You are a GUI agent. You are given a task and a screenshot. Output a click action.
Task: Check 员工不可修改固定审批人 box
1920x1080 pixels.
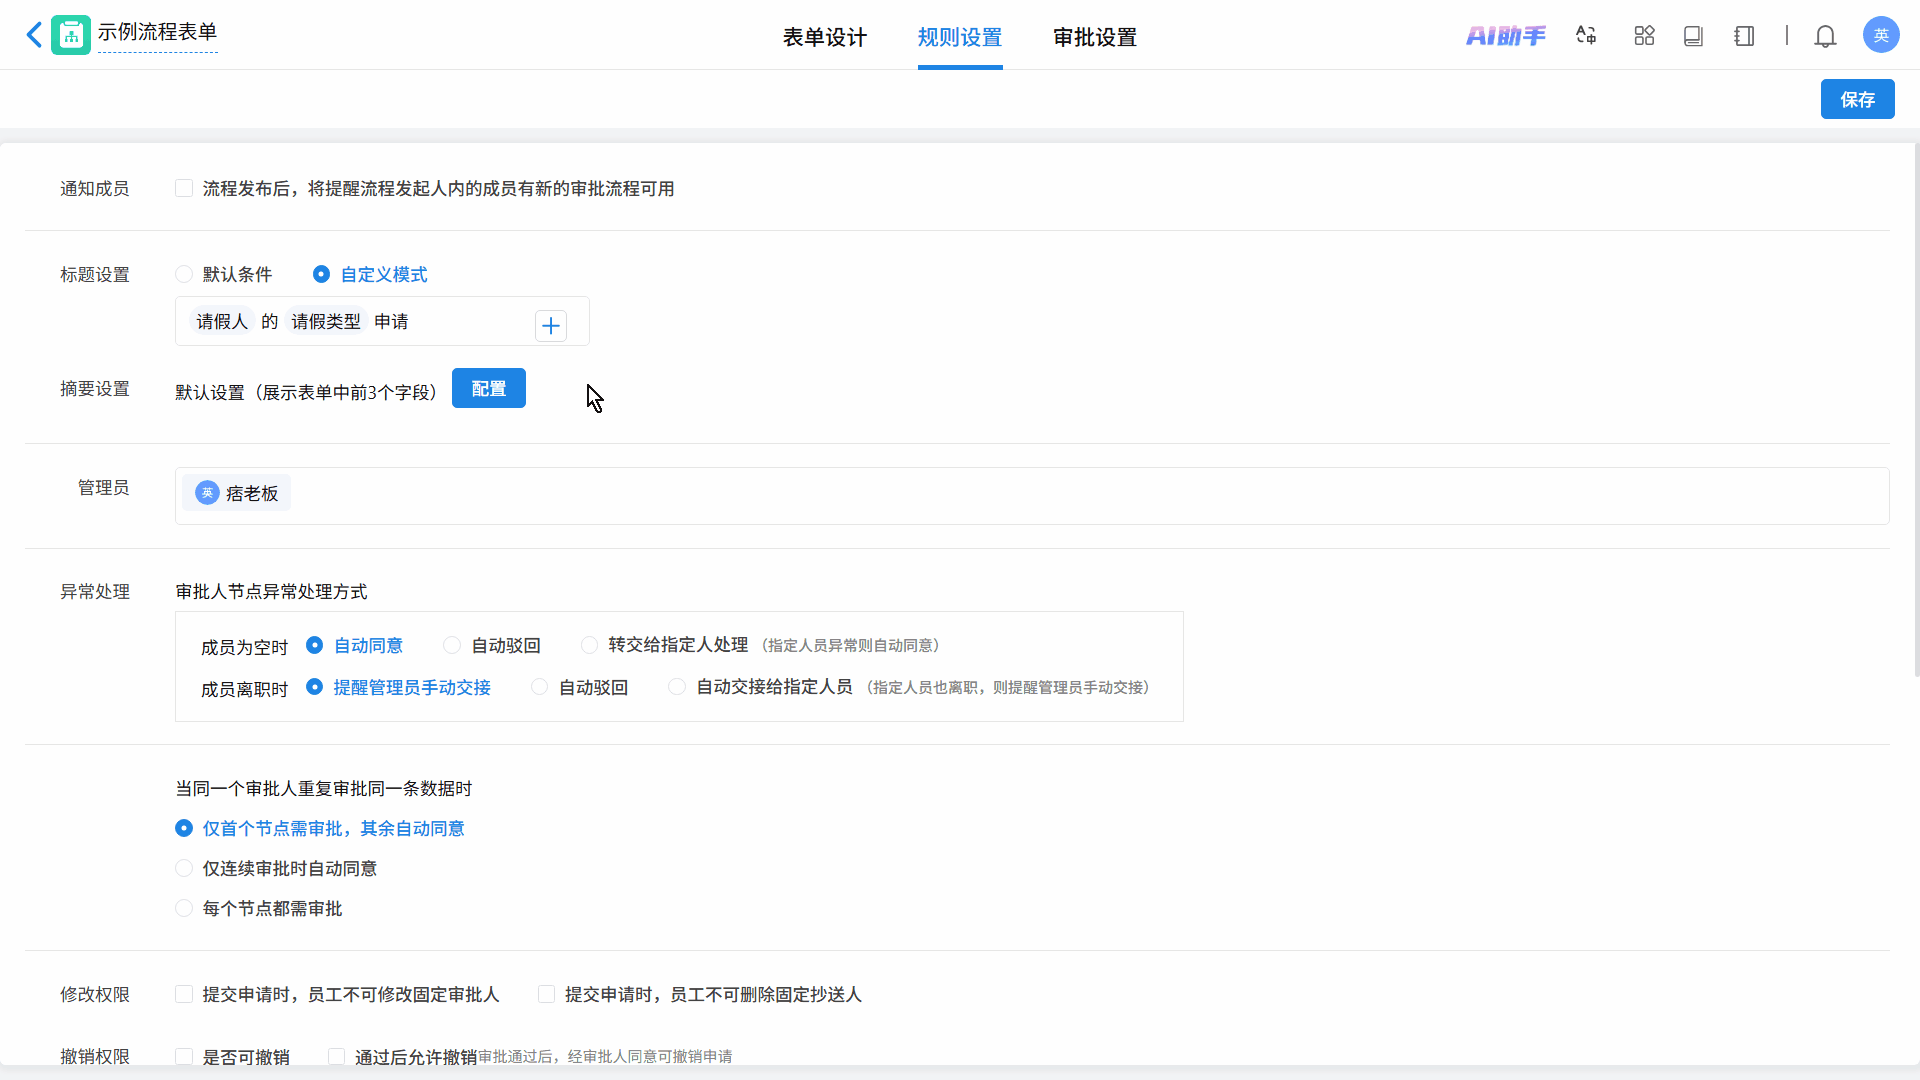[x=184, y=994]
